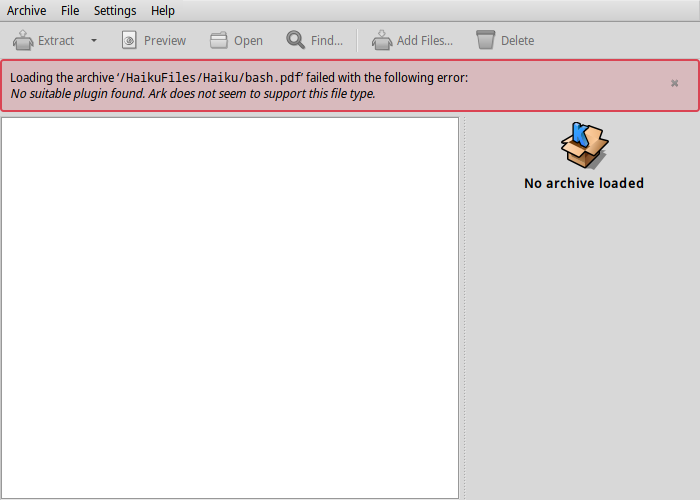Click the Delete trash can icon
Screen dimensions: 700x500
pos(486,40)
